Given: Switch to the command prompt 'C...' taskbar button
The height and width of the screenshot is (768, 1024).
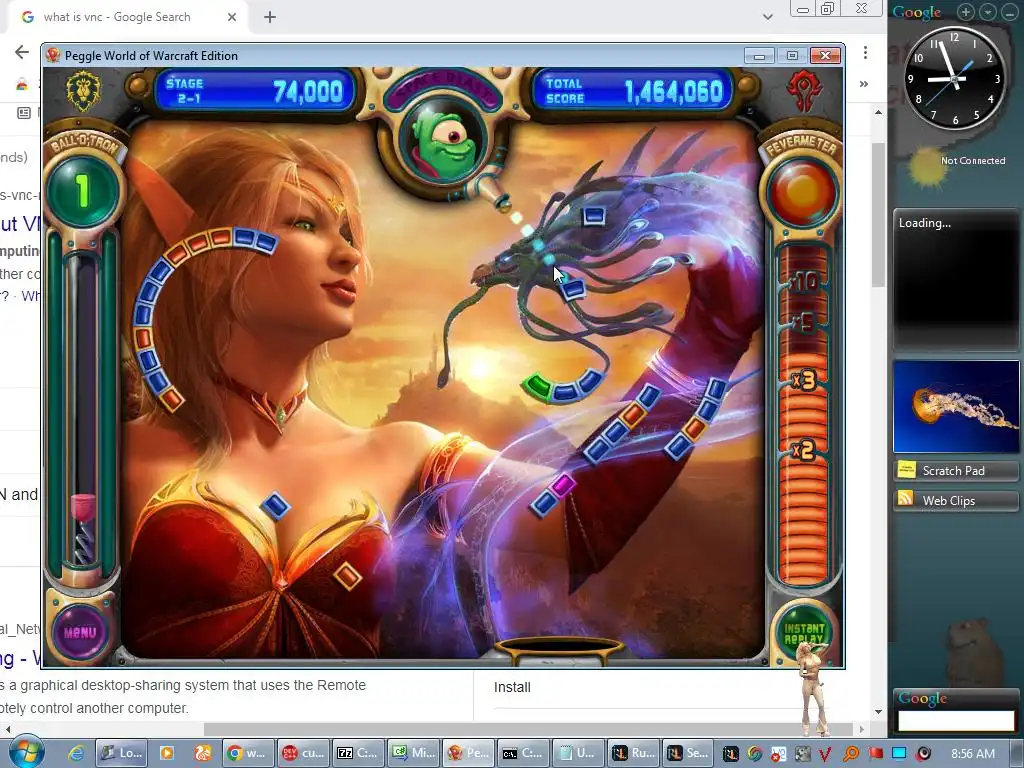Looking at the screenshot, I should [522, 753].
